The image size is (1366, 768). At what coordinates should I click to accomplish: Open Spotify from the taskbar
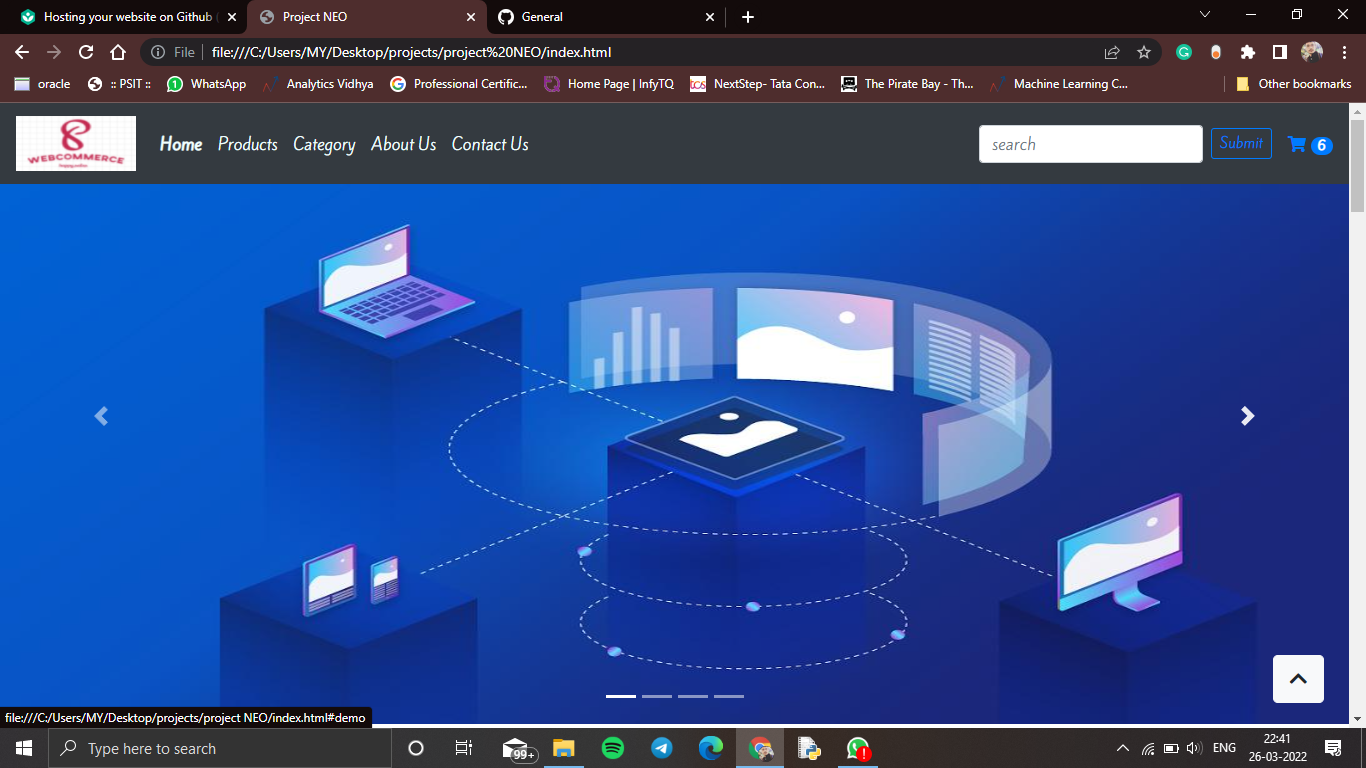[x=613, y=748]
